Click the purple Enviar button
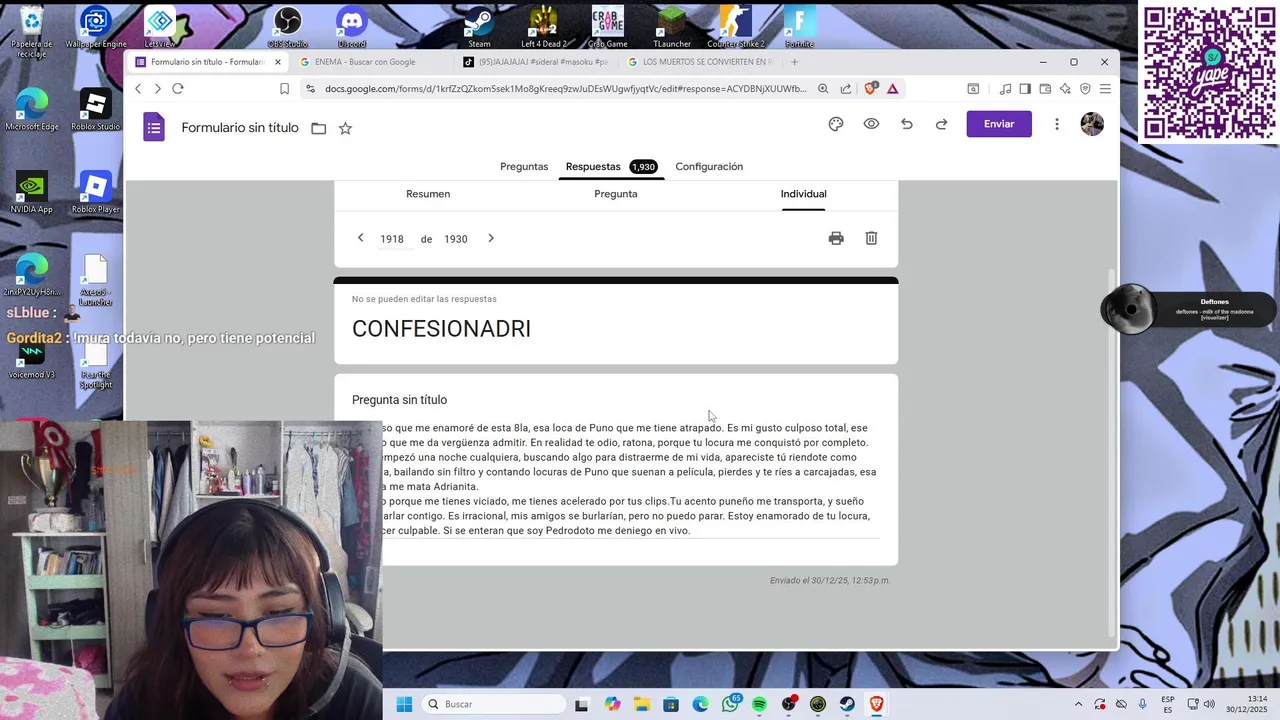Screen dimensions: 1280x720 tap(999, 124)
